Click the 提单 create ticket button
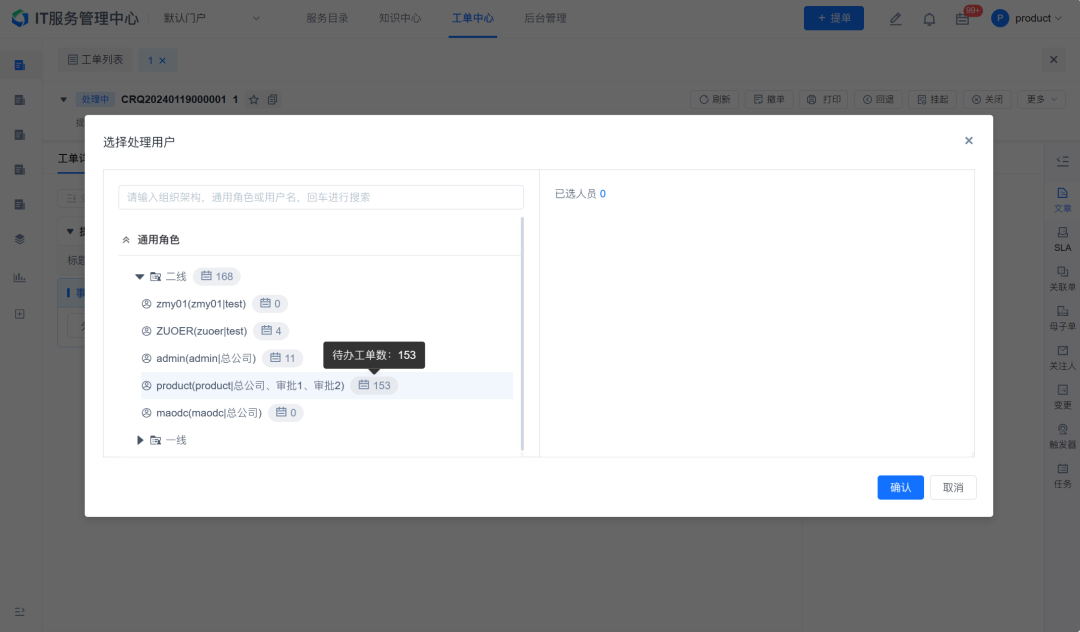The image size is (1080, 632). coord(833,18)
